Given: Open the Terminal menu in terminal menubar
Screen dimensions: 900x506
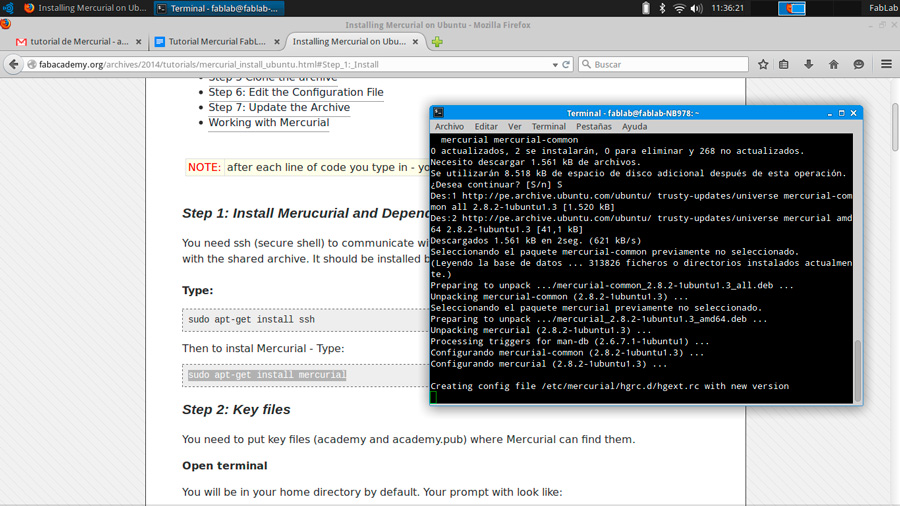Looking at the screenshot, I should pos(549,126).
